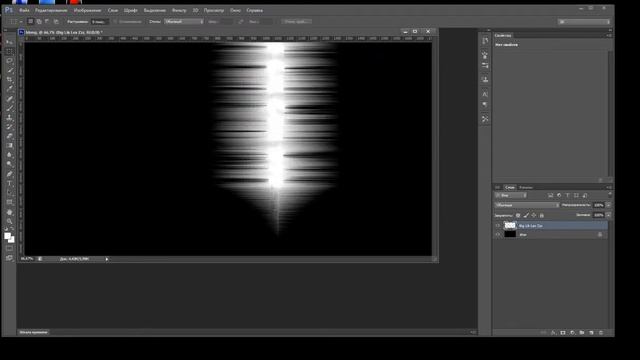Select the Zoom tool
This screenshot has height=360, width=640.
click(x=9, y=221)
